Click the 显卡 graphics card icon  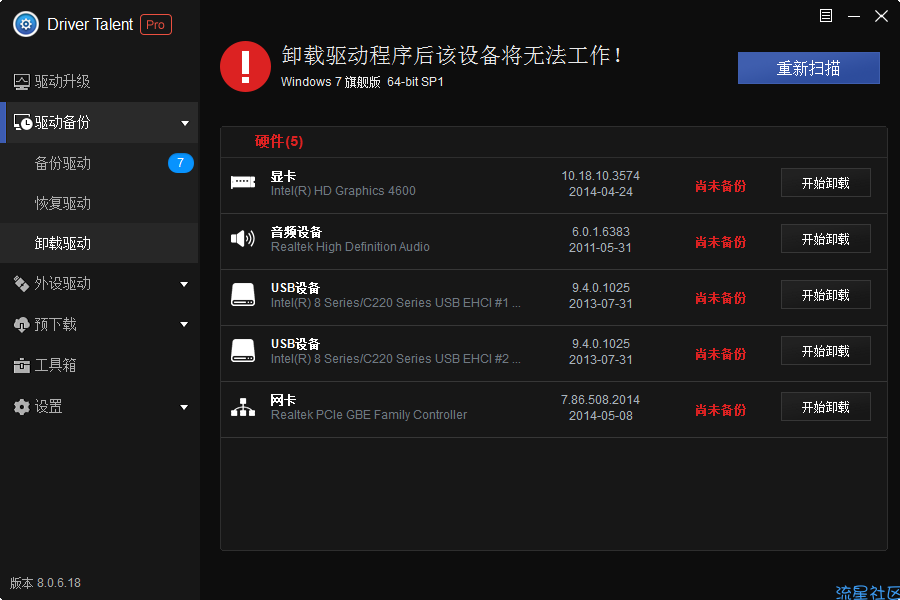pos(243,183)
